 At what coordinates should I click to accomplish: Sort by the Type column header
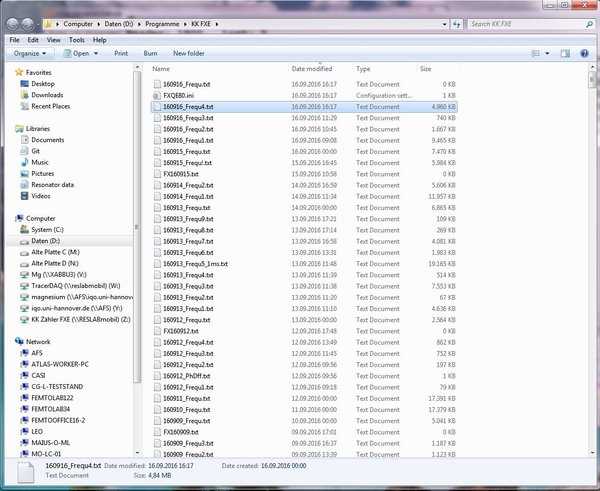tap(363, 69)
